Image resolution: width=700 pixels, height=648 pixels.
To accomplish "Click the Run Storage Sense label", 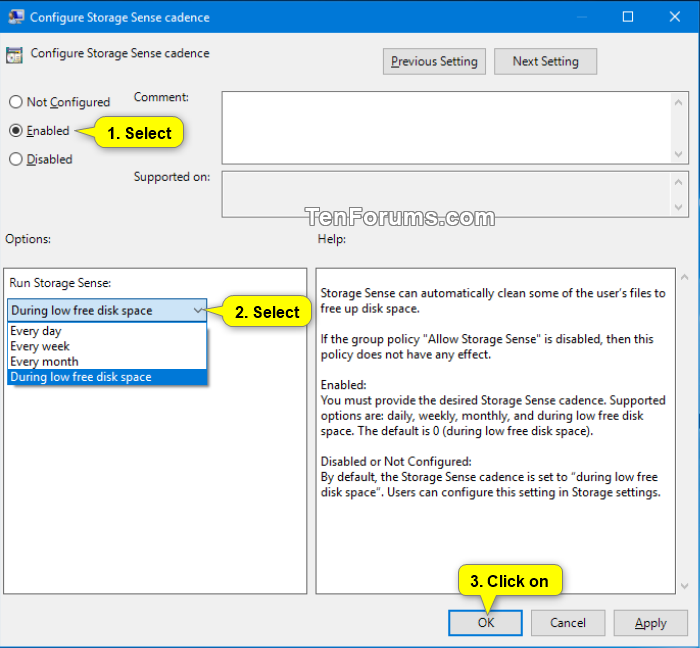I will click(x=60, y=283).
